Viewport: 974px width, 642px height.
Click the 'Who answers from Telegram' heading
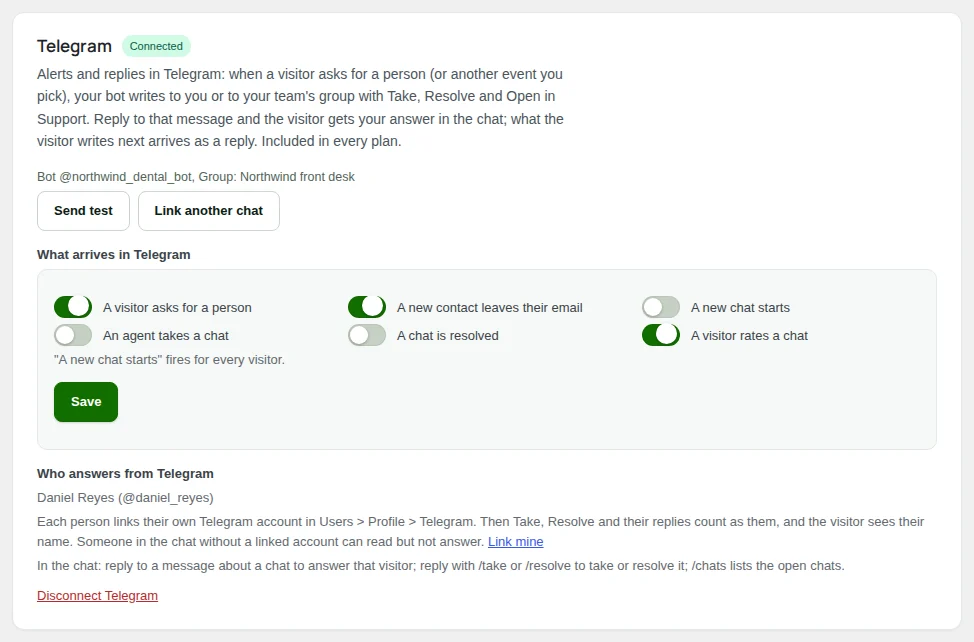tap(125, 474)
